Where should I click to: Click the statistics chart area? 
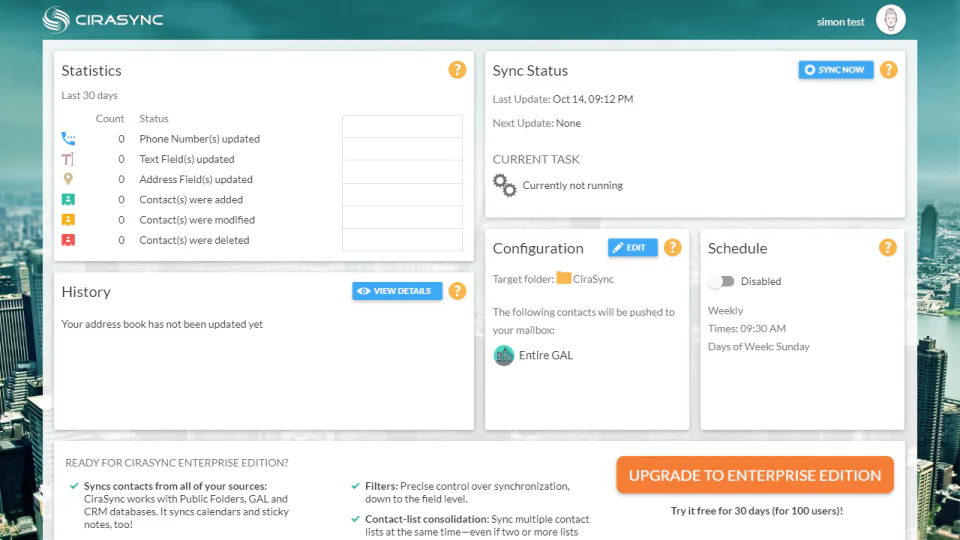tap(402, 183)
